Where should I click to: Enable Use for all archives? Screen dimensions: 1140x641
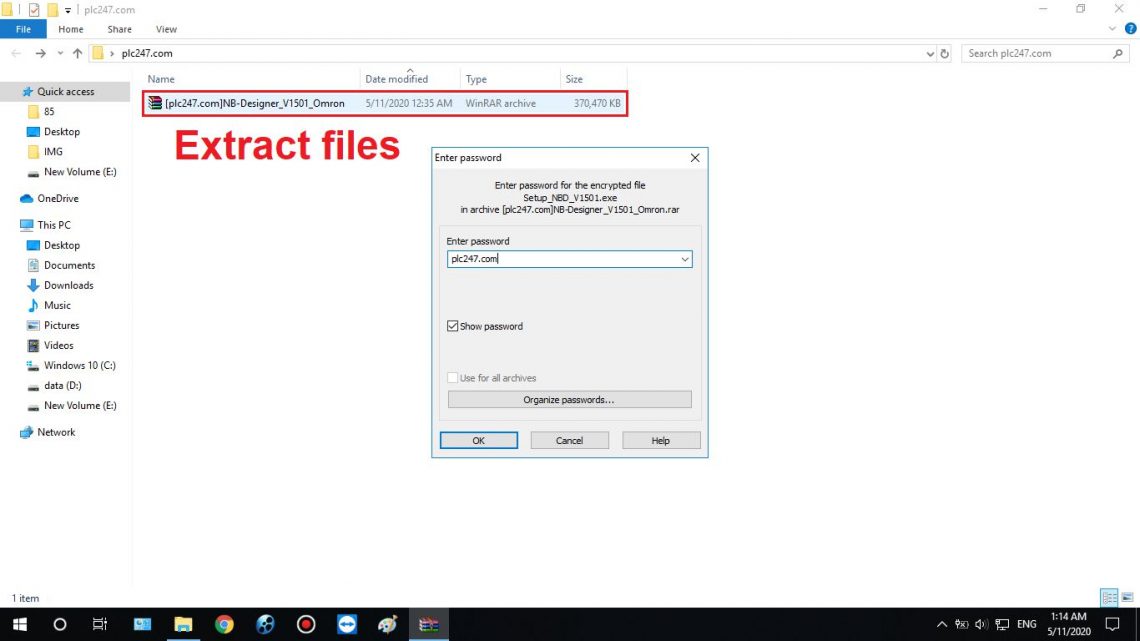pos(452,378)
